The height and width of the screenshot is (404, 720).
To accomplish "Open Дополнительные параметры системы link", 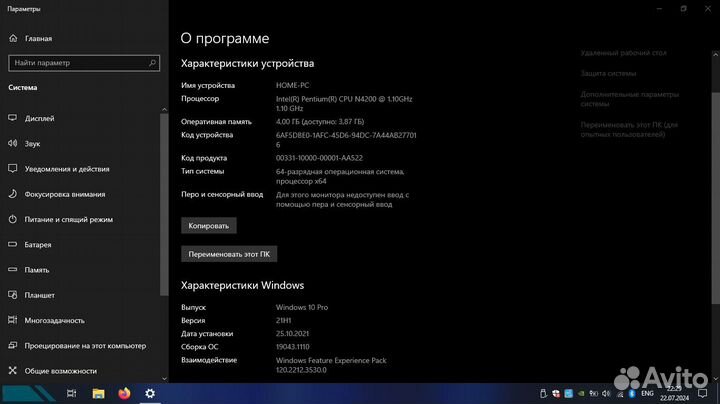I will click(x=629, y=99).
